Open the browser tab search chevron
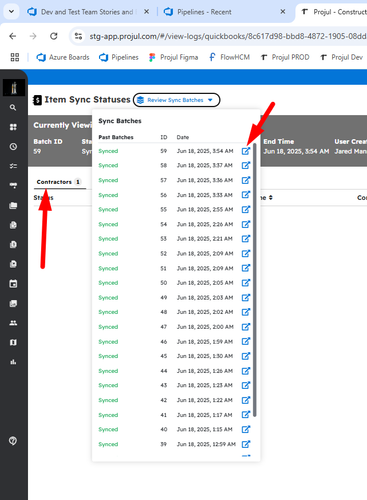Screen dimensions: 367x500 [x=11, y=12]
